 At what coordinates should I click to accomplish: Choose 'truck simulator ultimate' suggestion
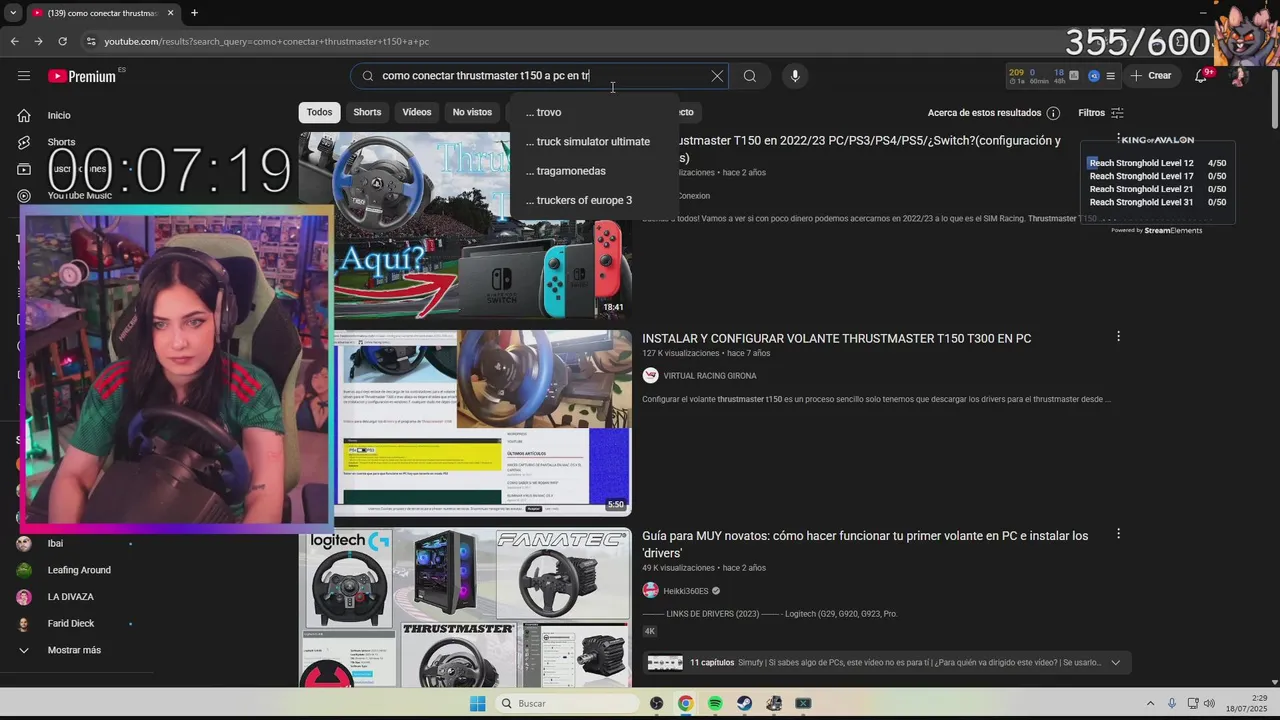593,142
